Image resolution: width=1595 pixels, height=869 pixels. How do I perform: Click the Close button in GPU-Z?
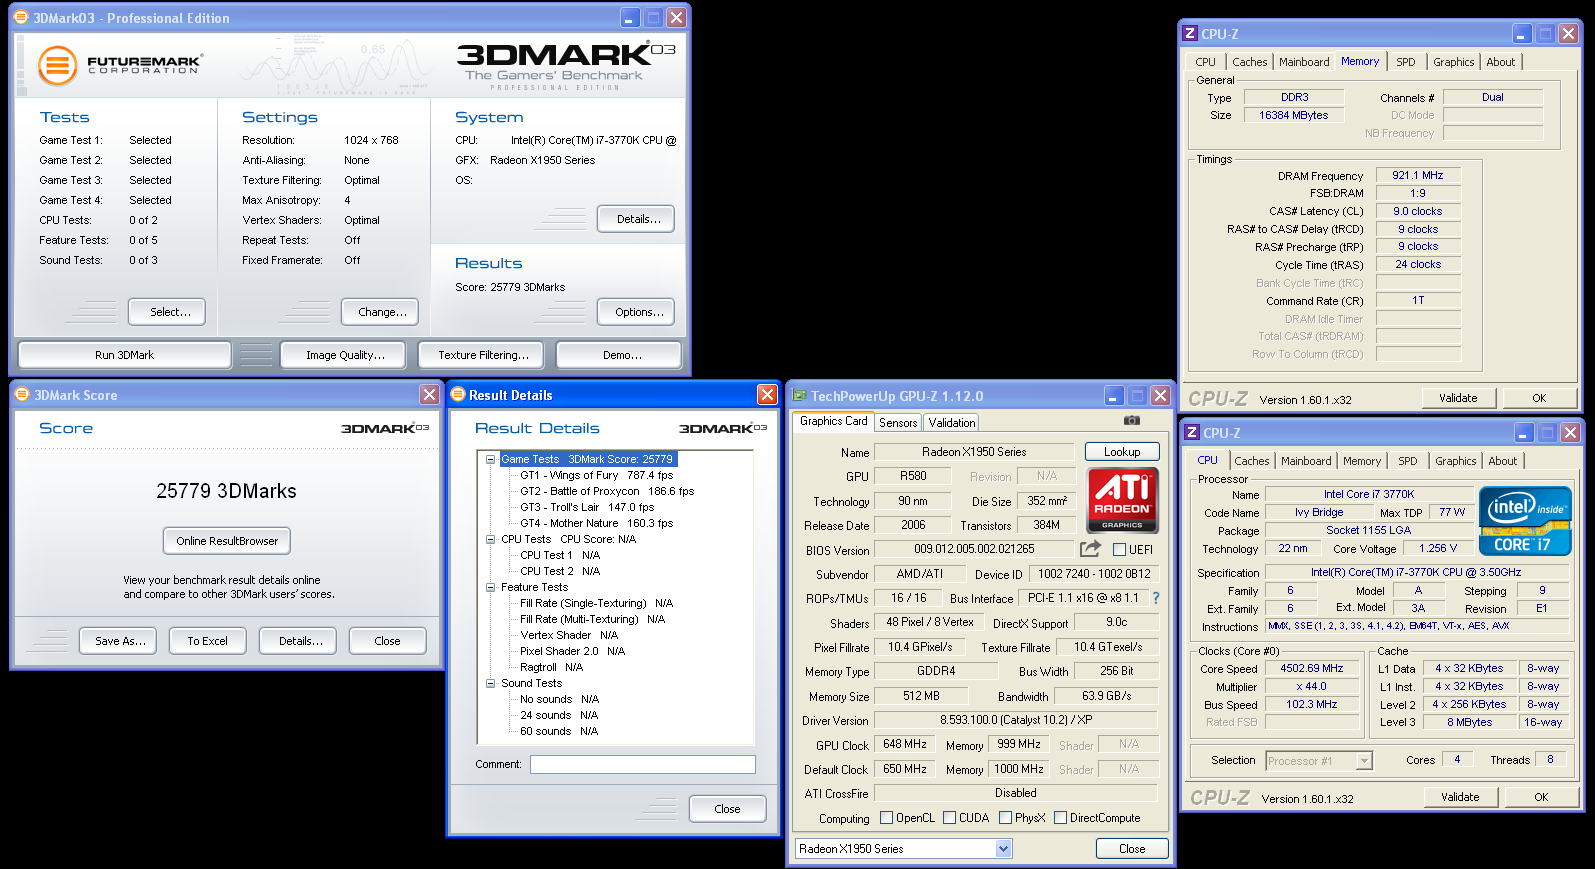[x=1132, y=849]
